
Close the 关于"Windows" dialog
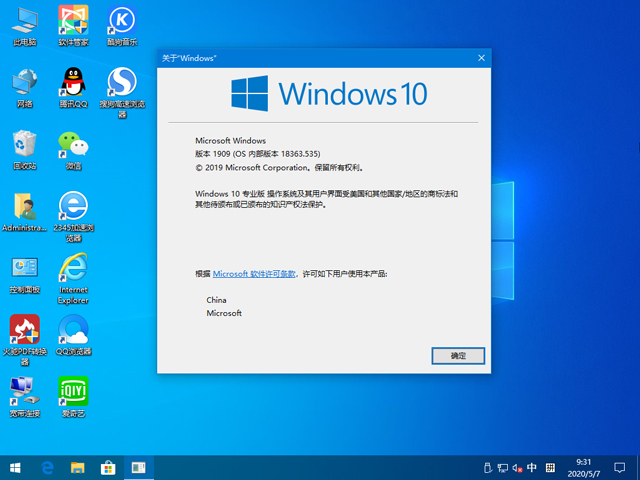(x=481, y=58)
